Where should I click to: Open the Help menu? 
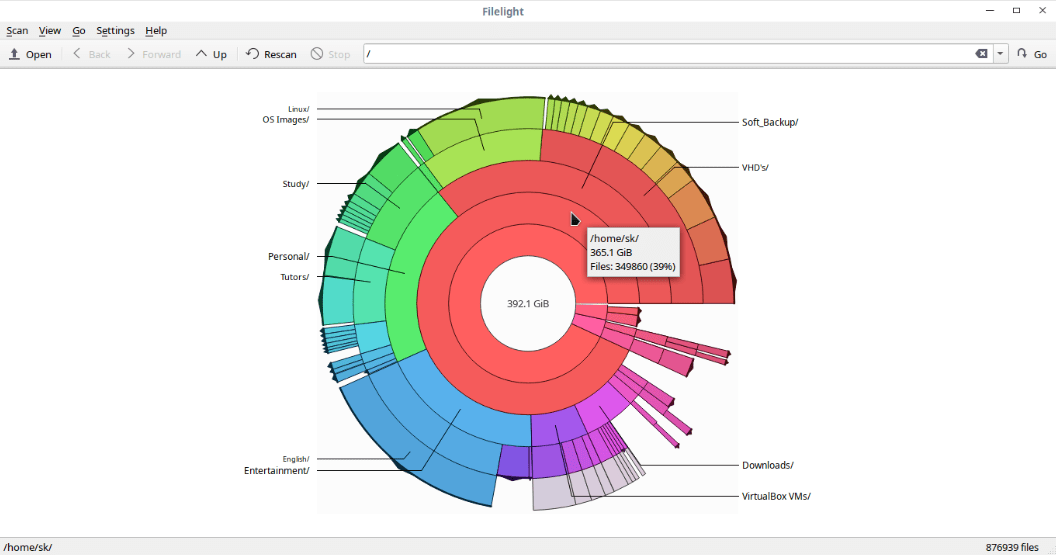(x=156, y=31)
